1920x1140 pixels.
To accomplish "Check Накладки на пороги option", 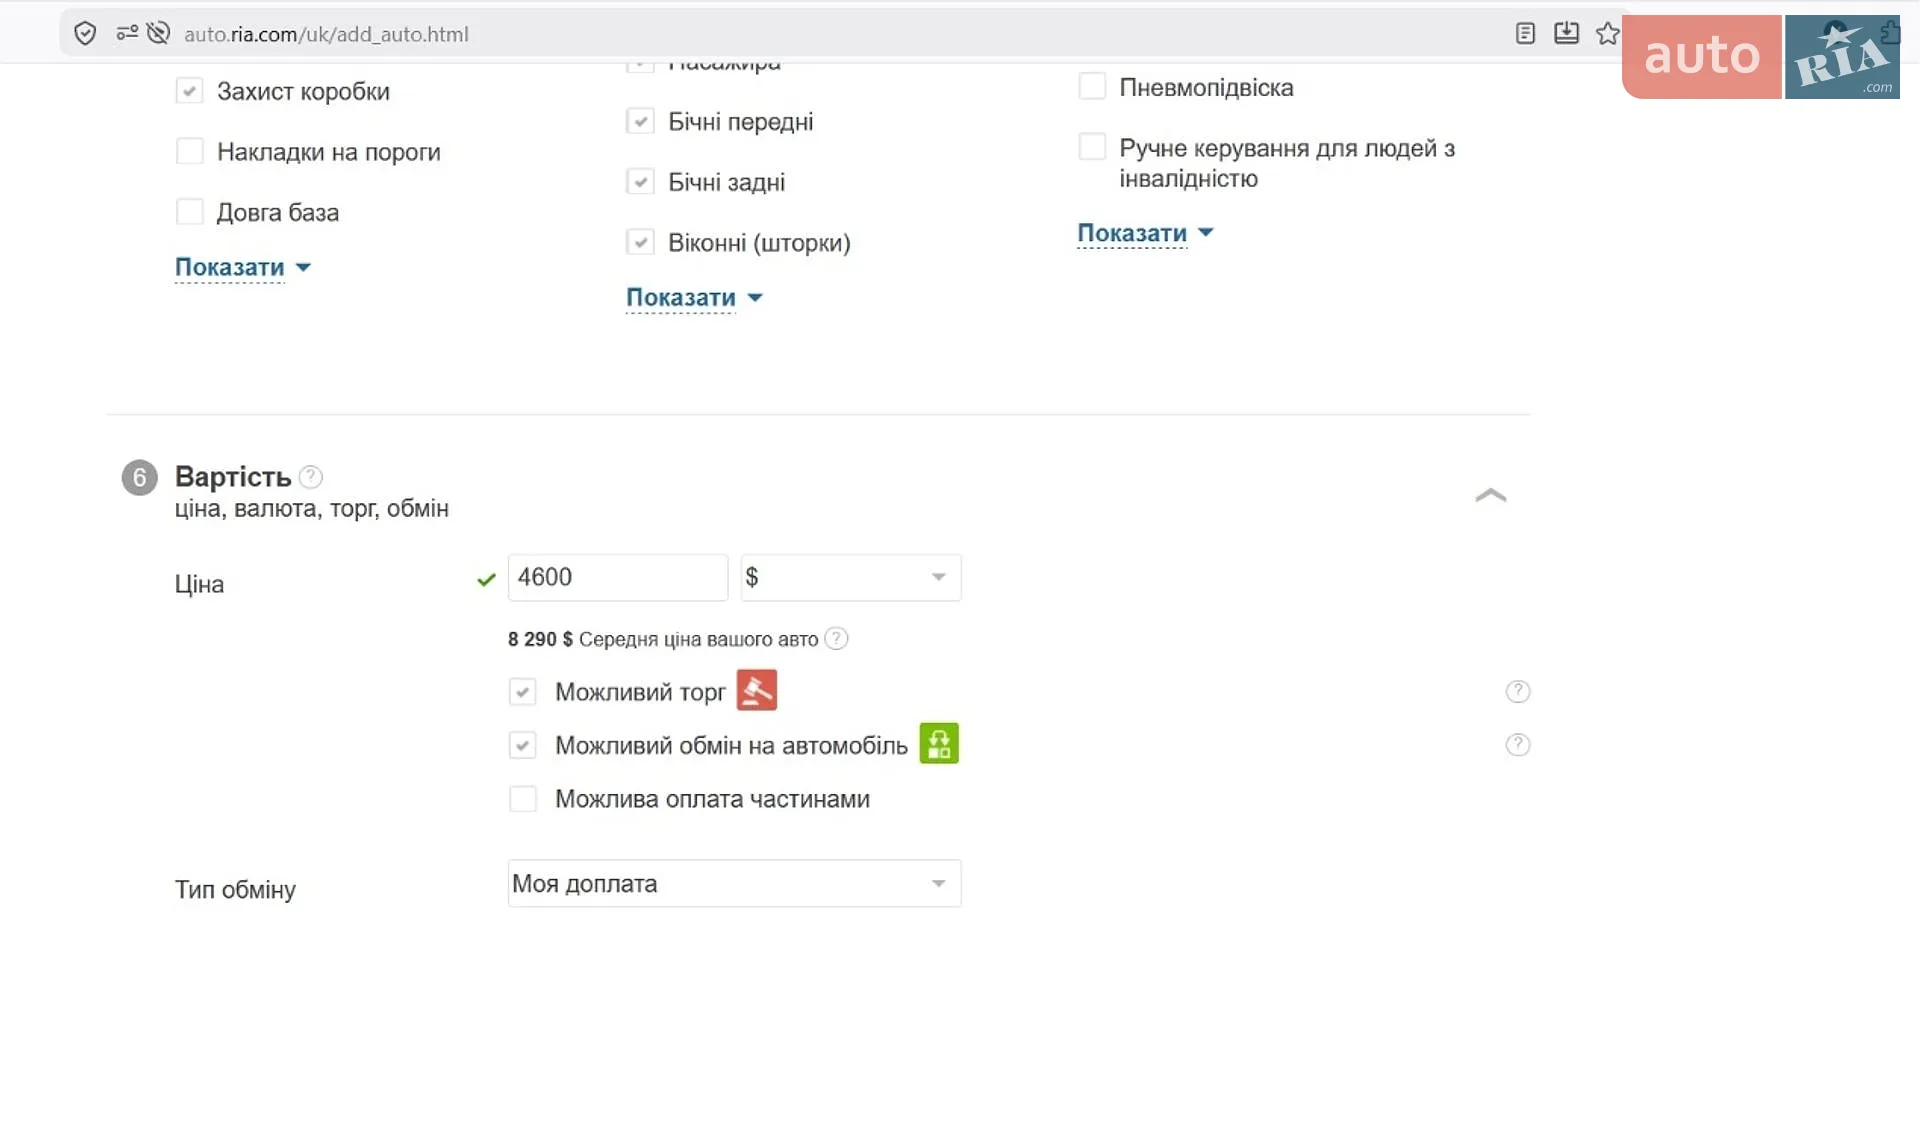I will (189, 151).
